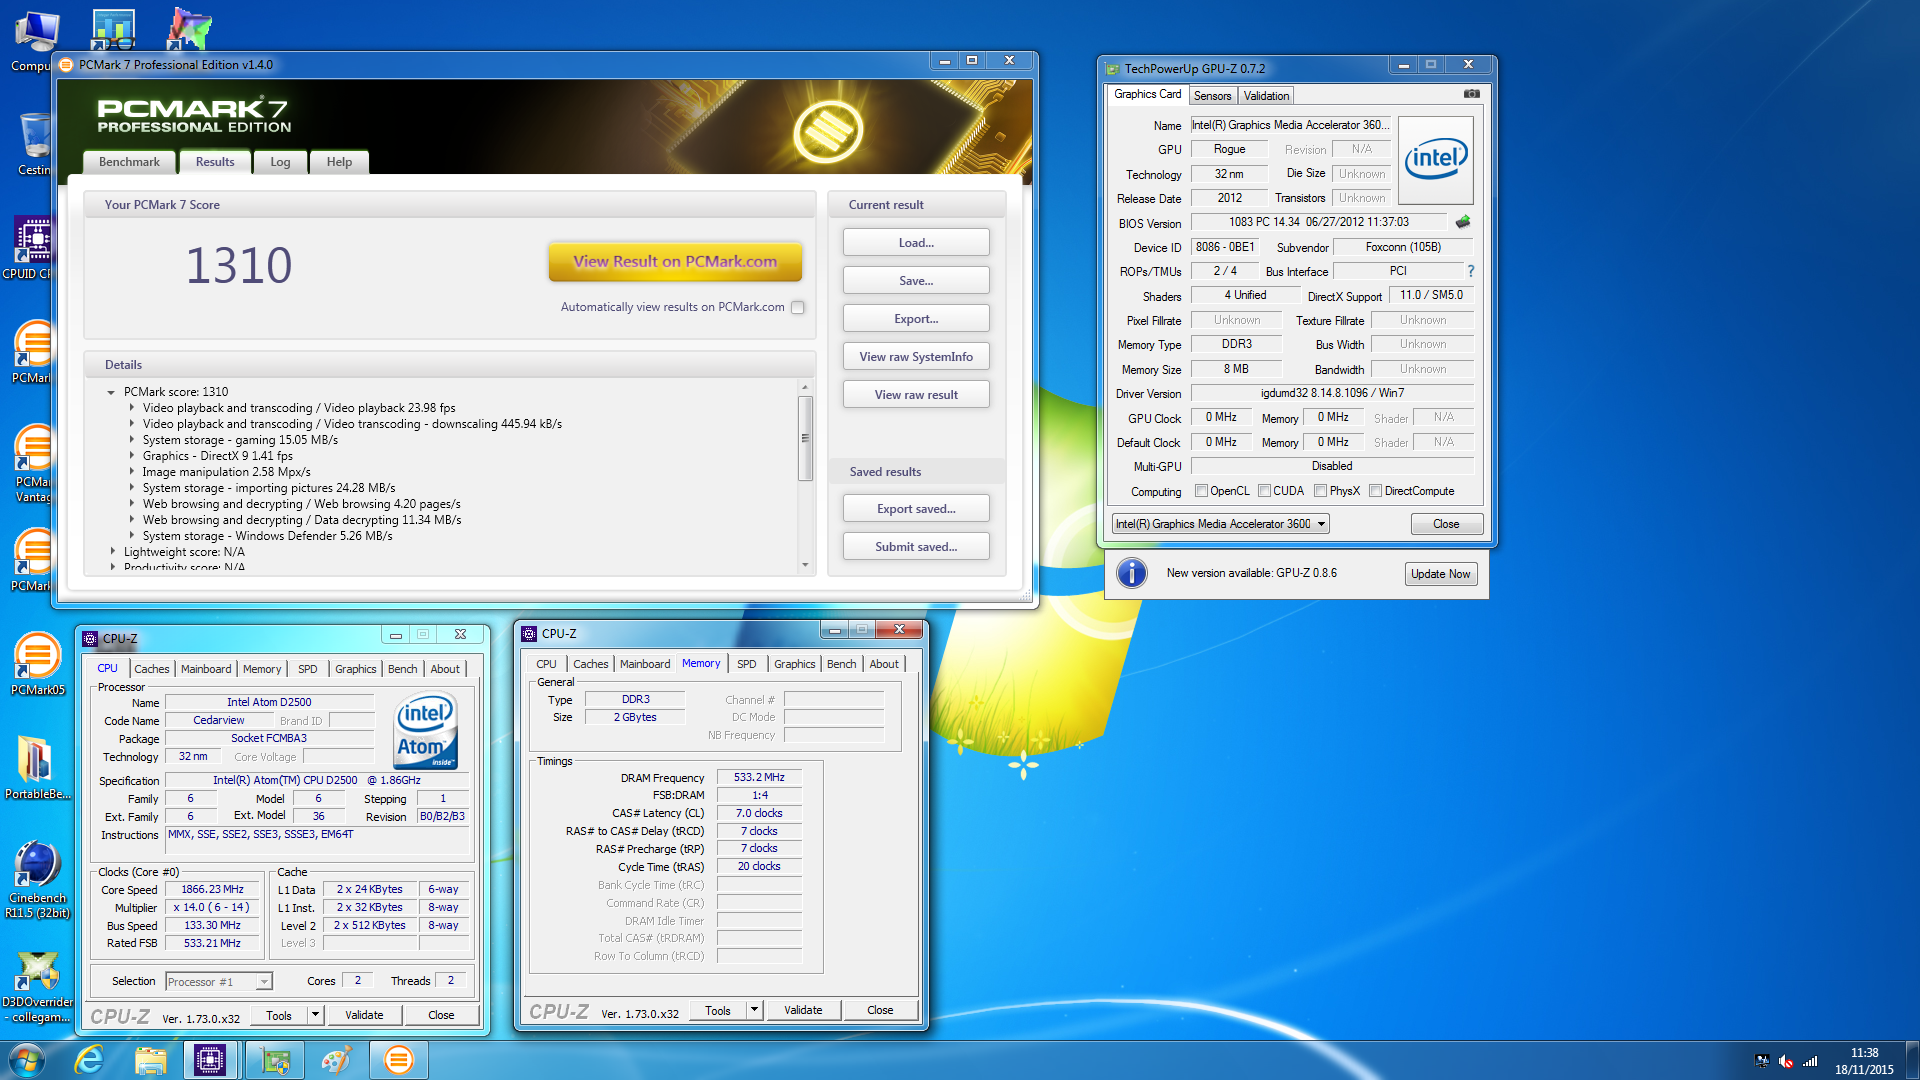Screen dimensions: 1920x1080
Task: Click the muted volume tray icon
Action: pos(1786,1061)
